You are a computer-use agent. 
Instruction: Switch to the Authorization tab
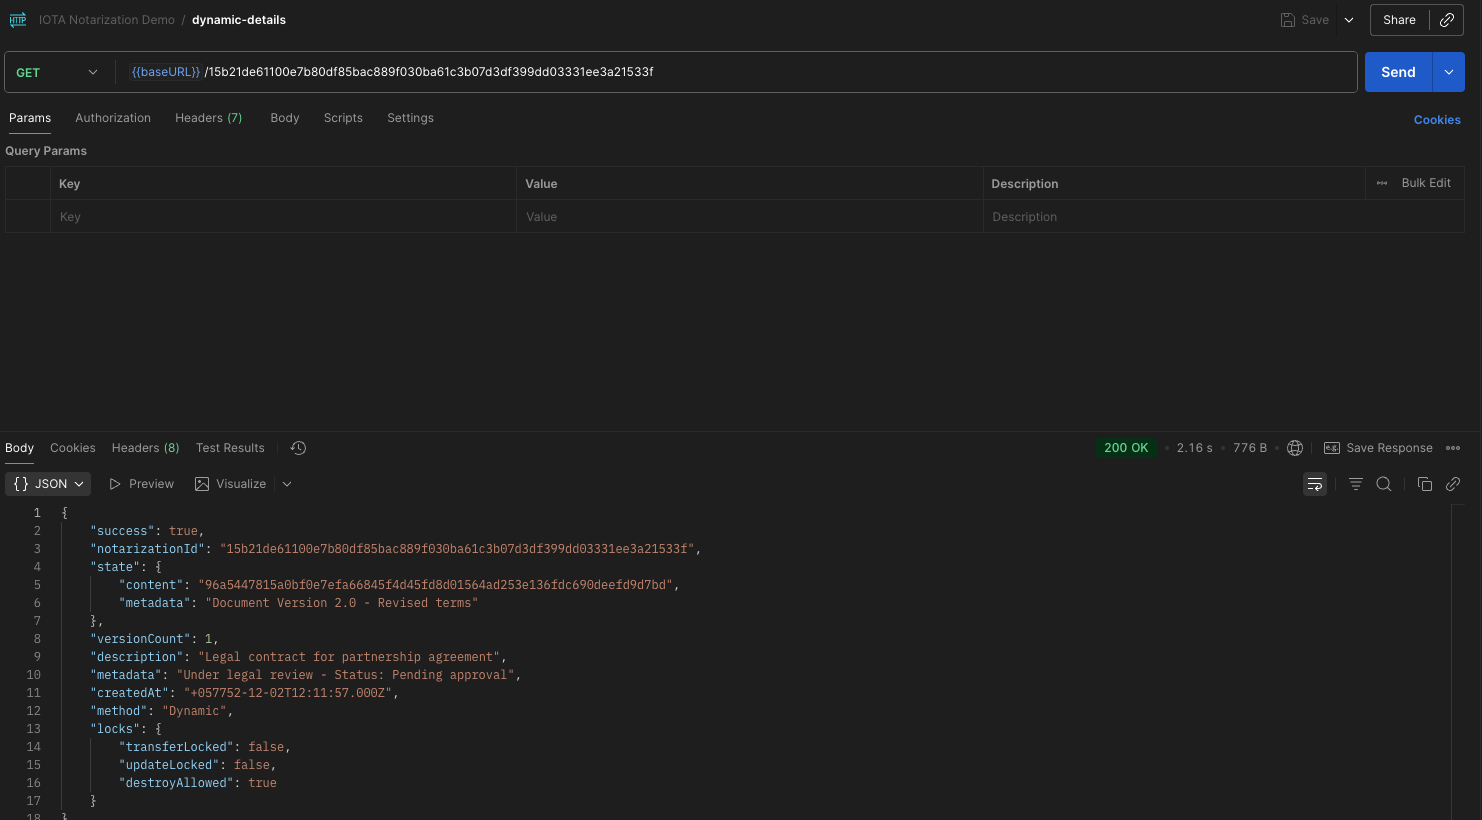click(x=113, y=118)
